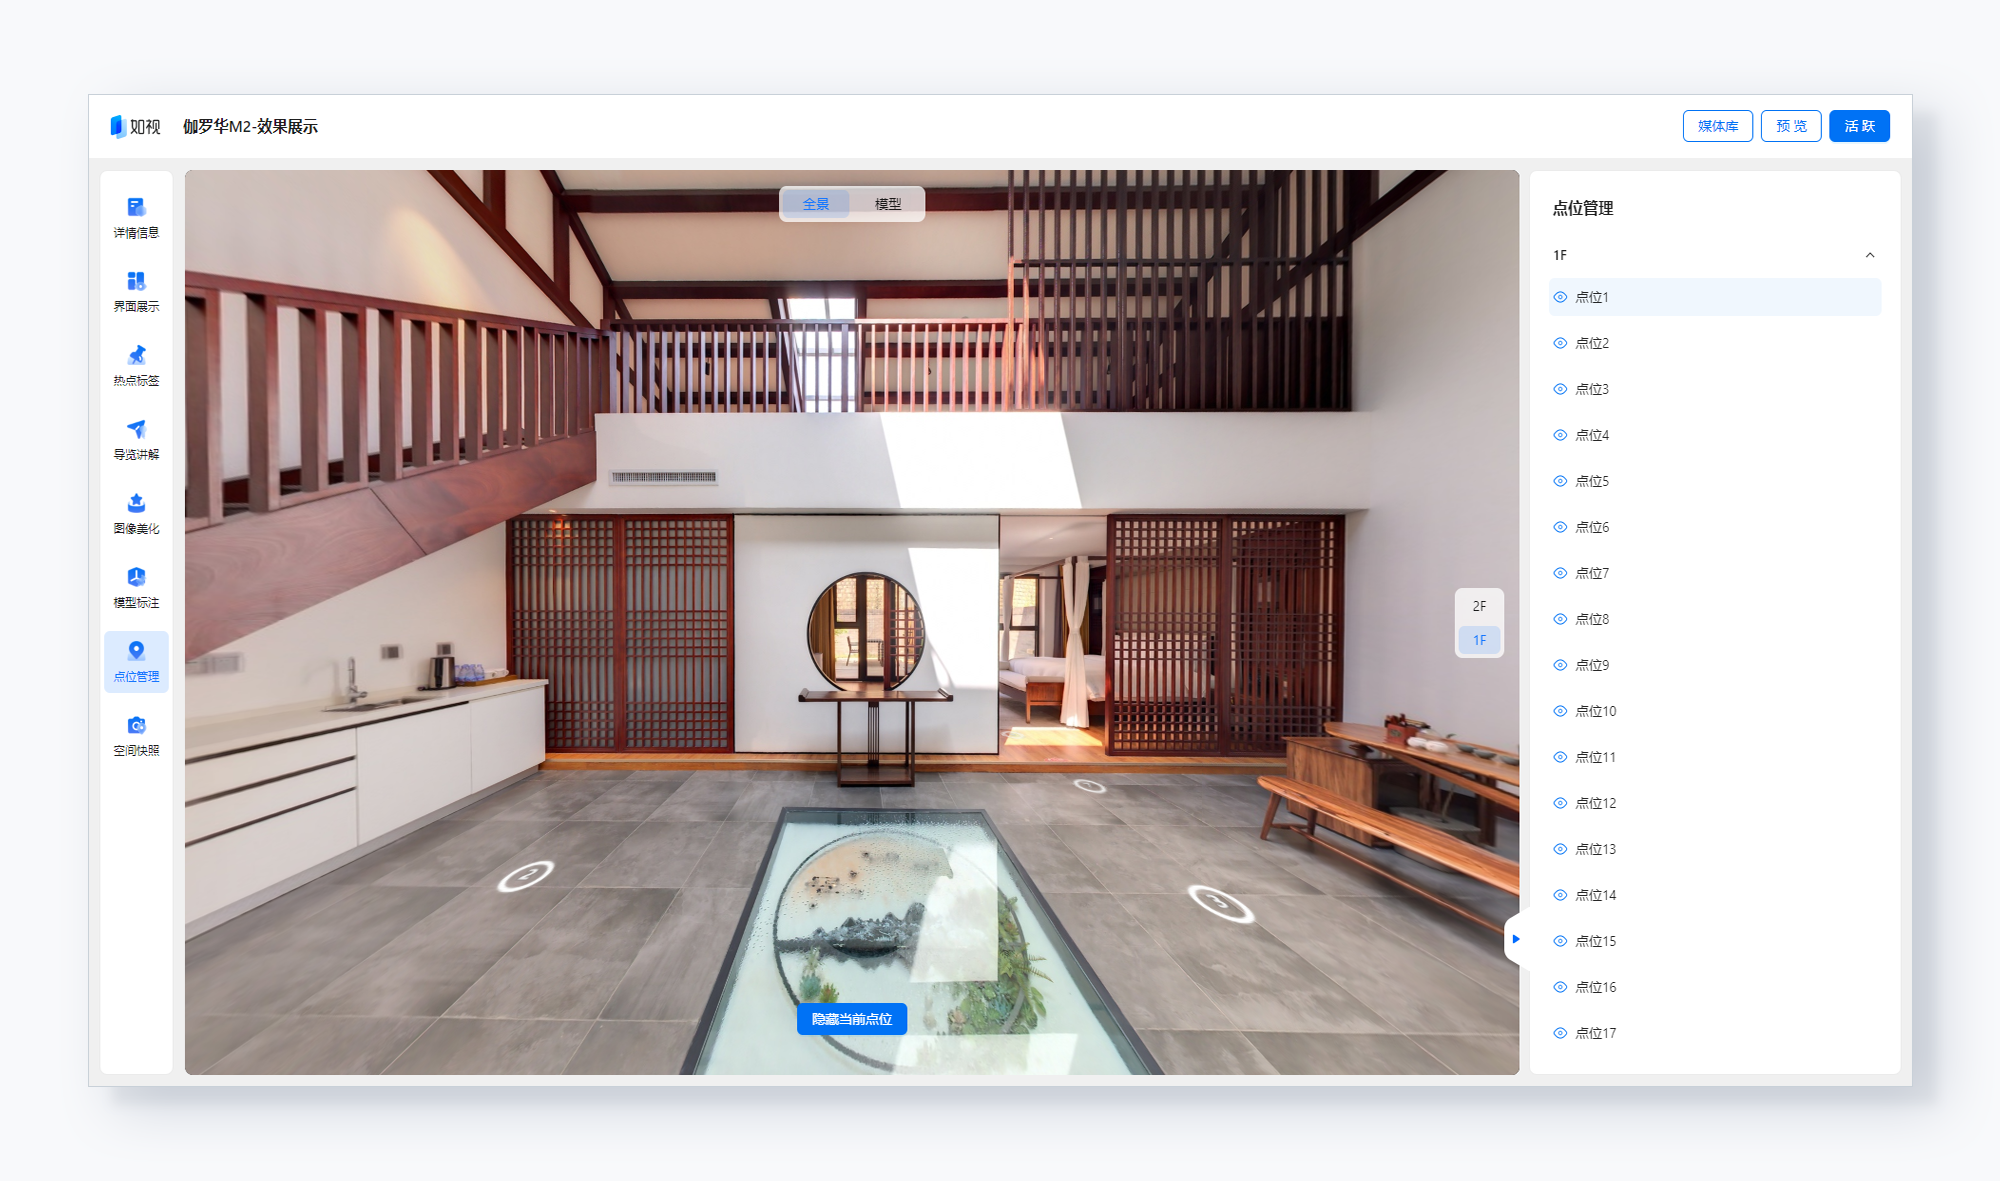Toggle visibility eye for 点位6
The height and width of the screenshot is (1181, 2000).
(x=1560, y=527)
